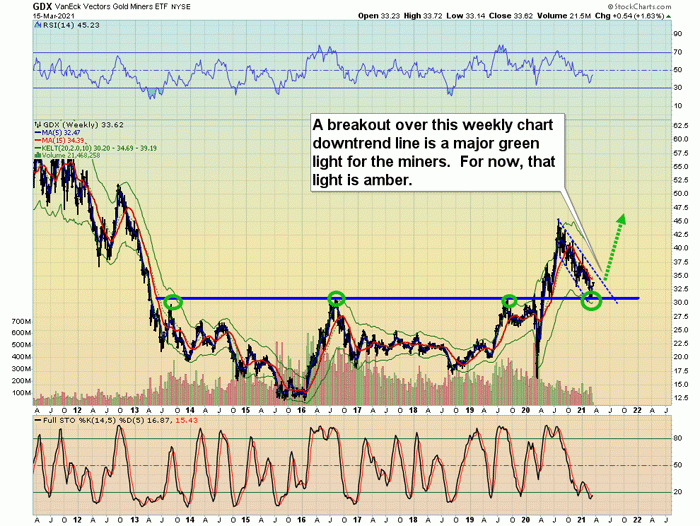Screen dimensions: 700x526
Task: Click the green up-triangle beside Chg value
Action: coord(669,16)
